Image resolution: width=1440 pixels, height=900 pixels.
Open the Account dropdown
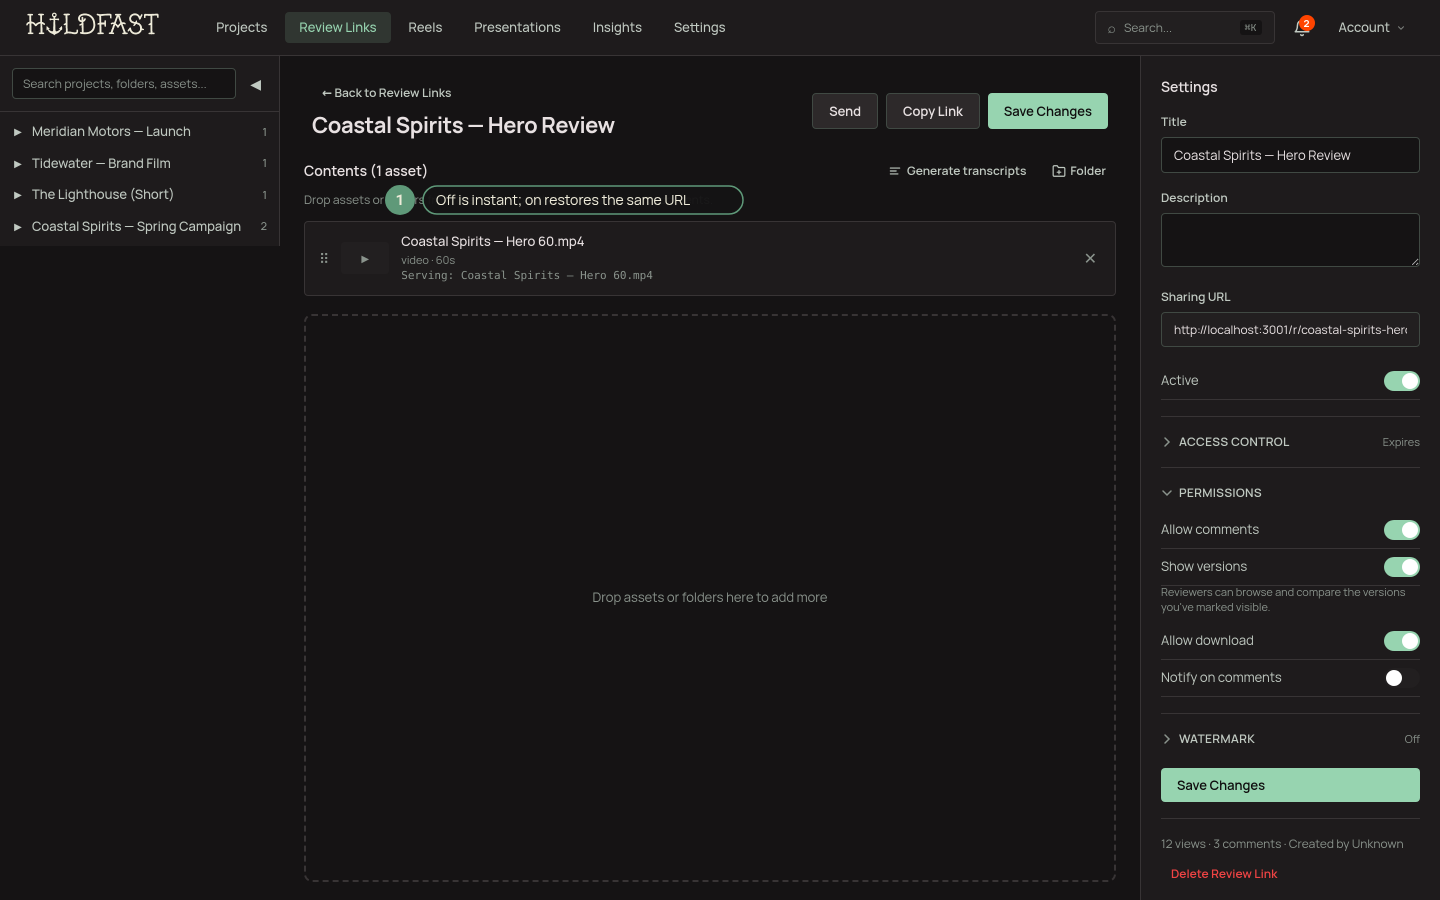pos(1371,28)
